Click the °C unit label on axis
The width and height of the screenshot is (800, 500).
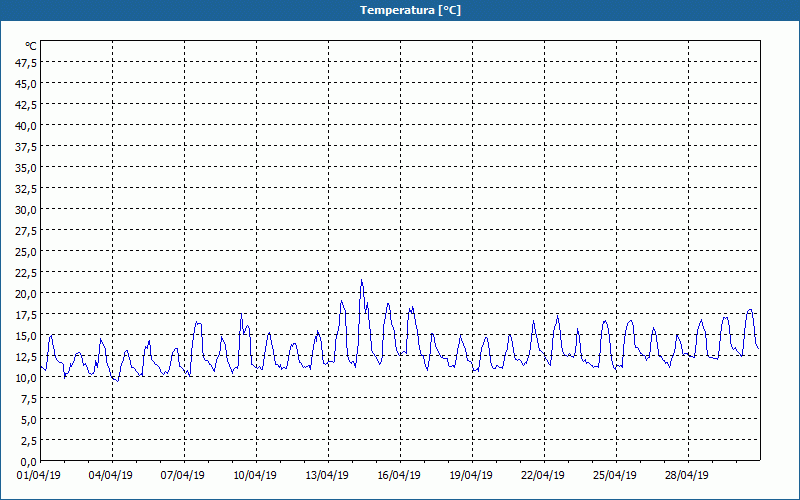point(31,46)
